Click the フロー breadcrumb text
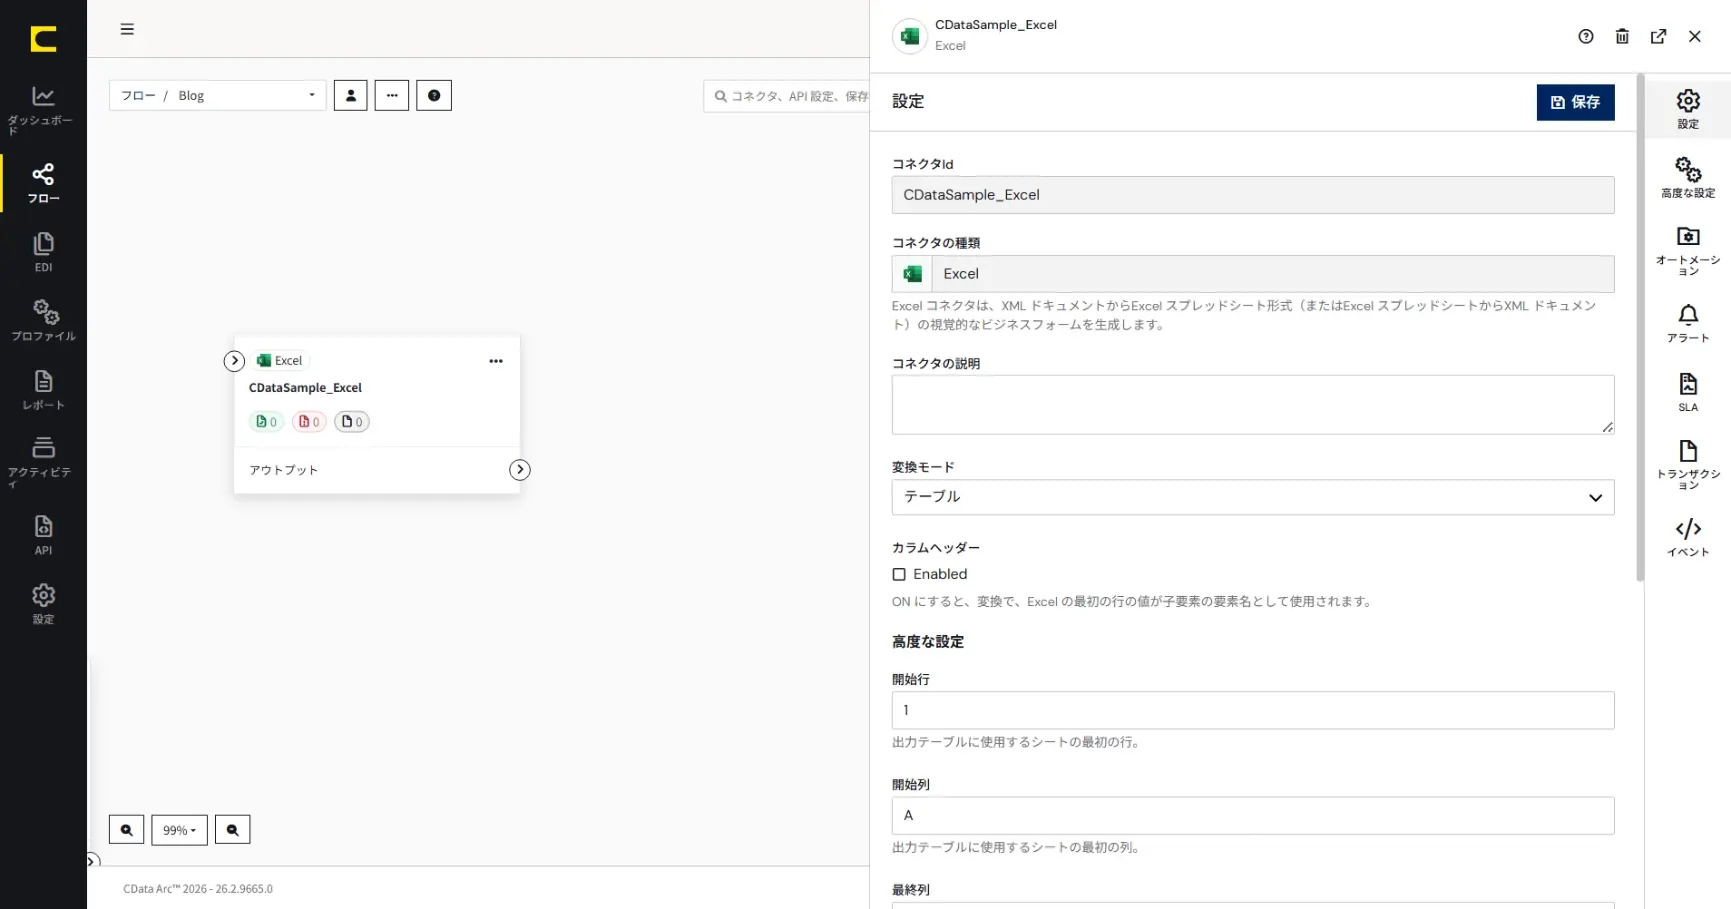 (138, 96)
